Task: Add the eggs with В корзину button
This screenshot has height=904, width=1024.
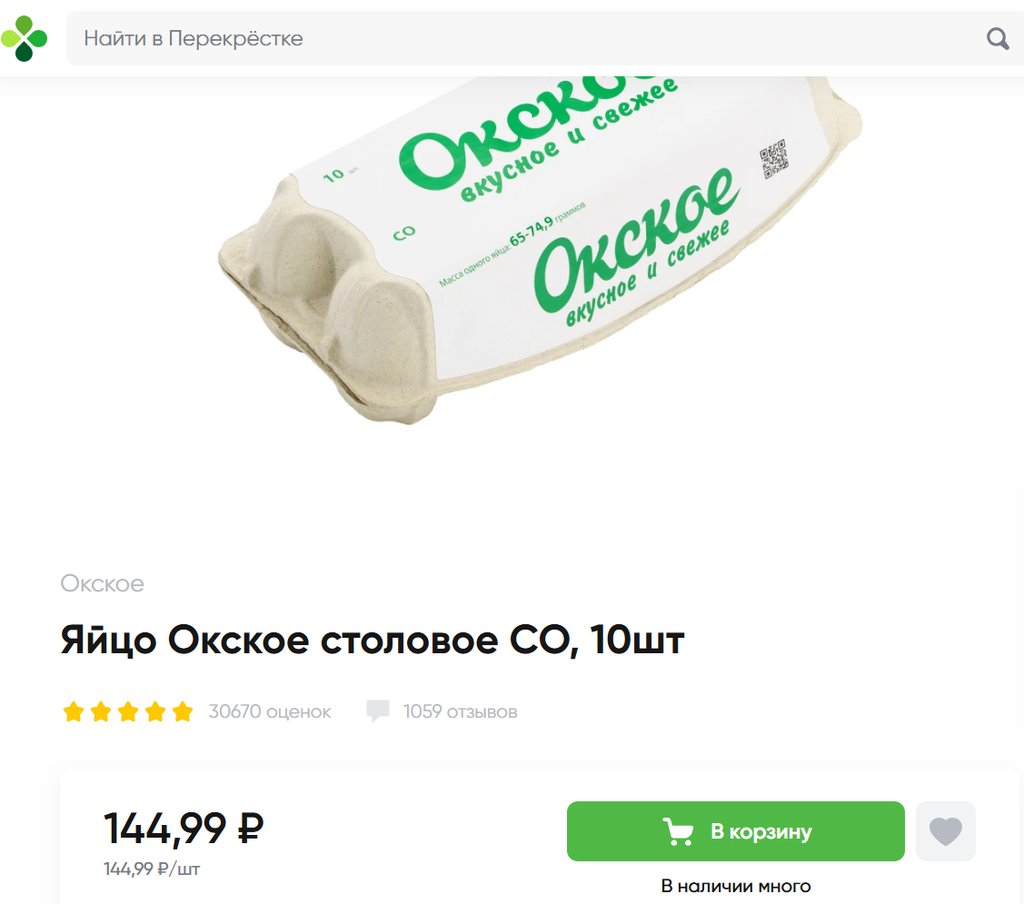Action: pos(735,831)
